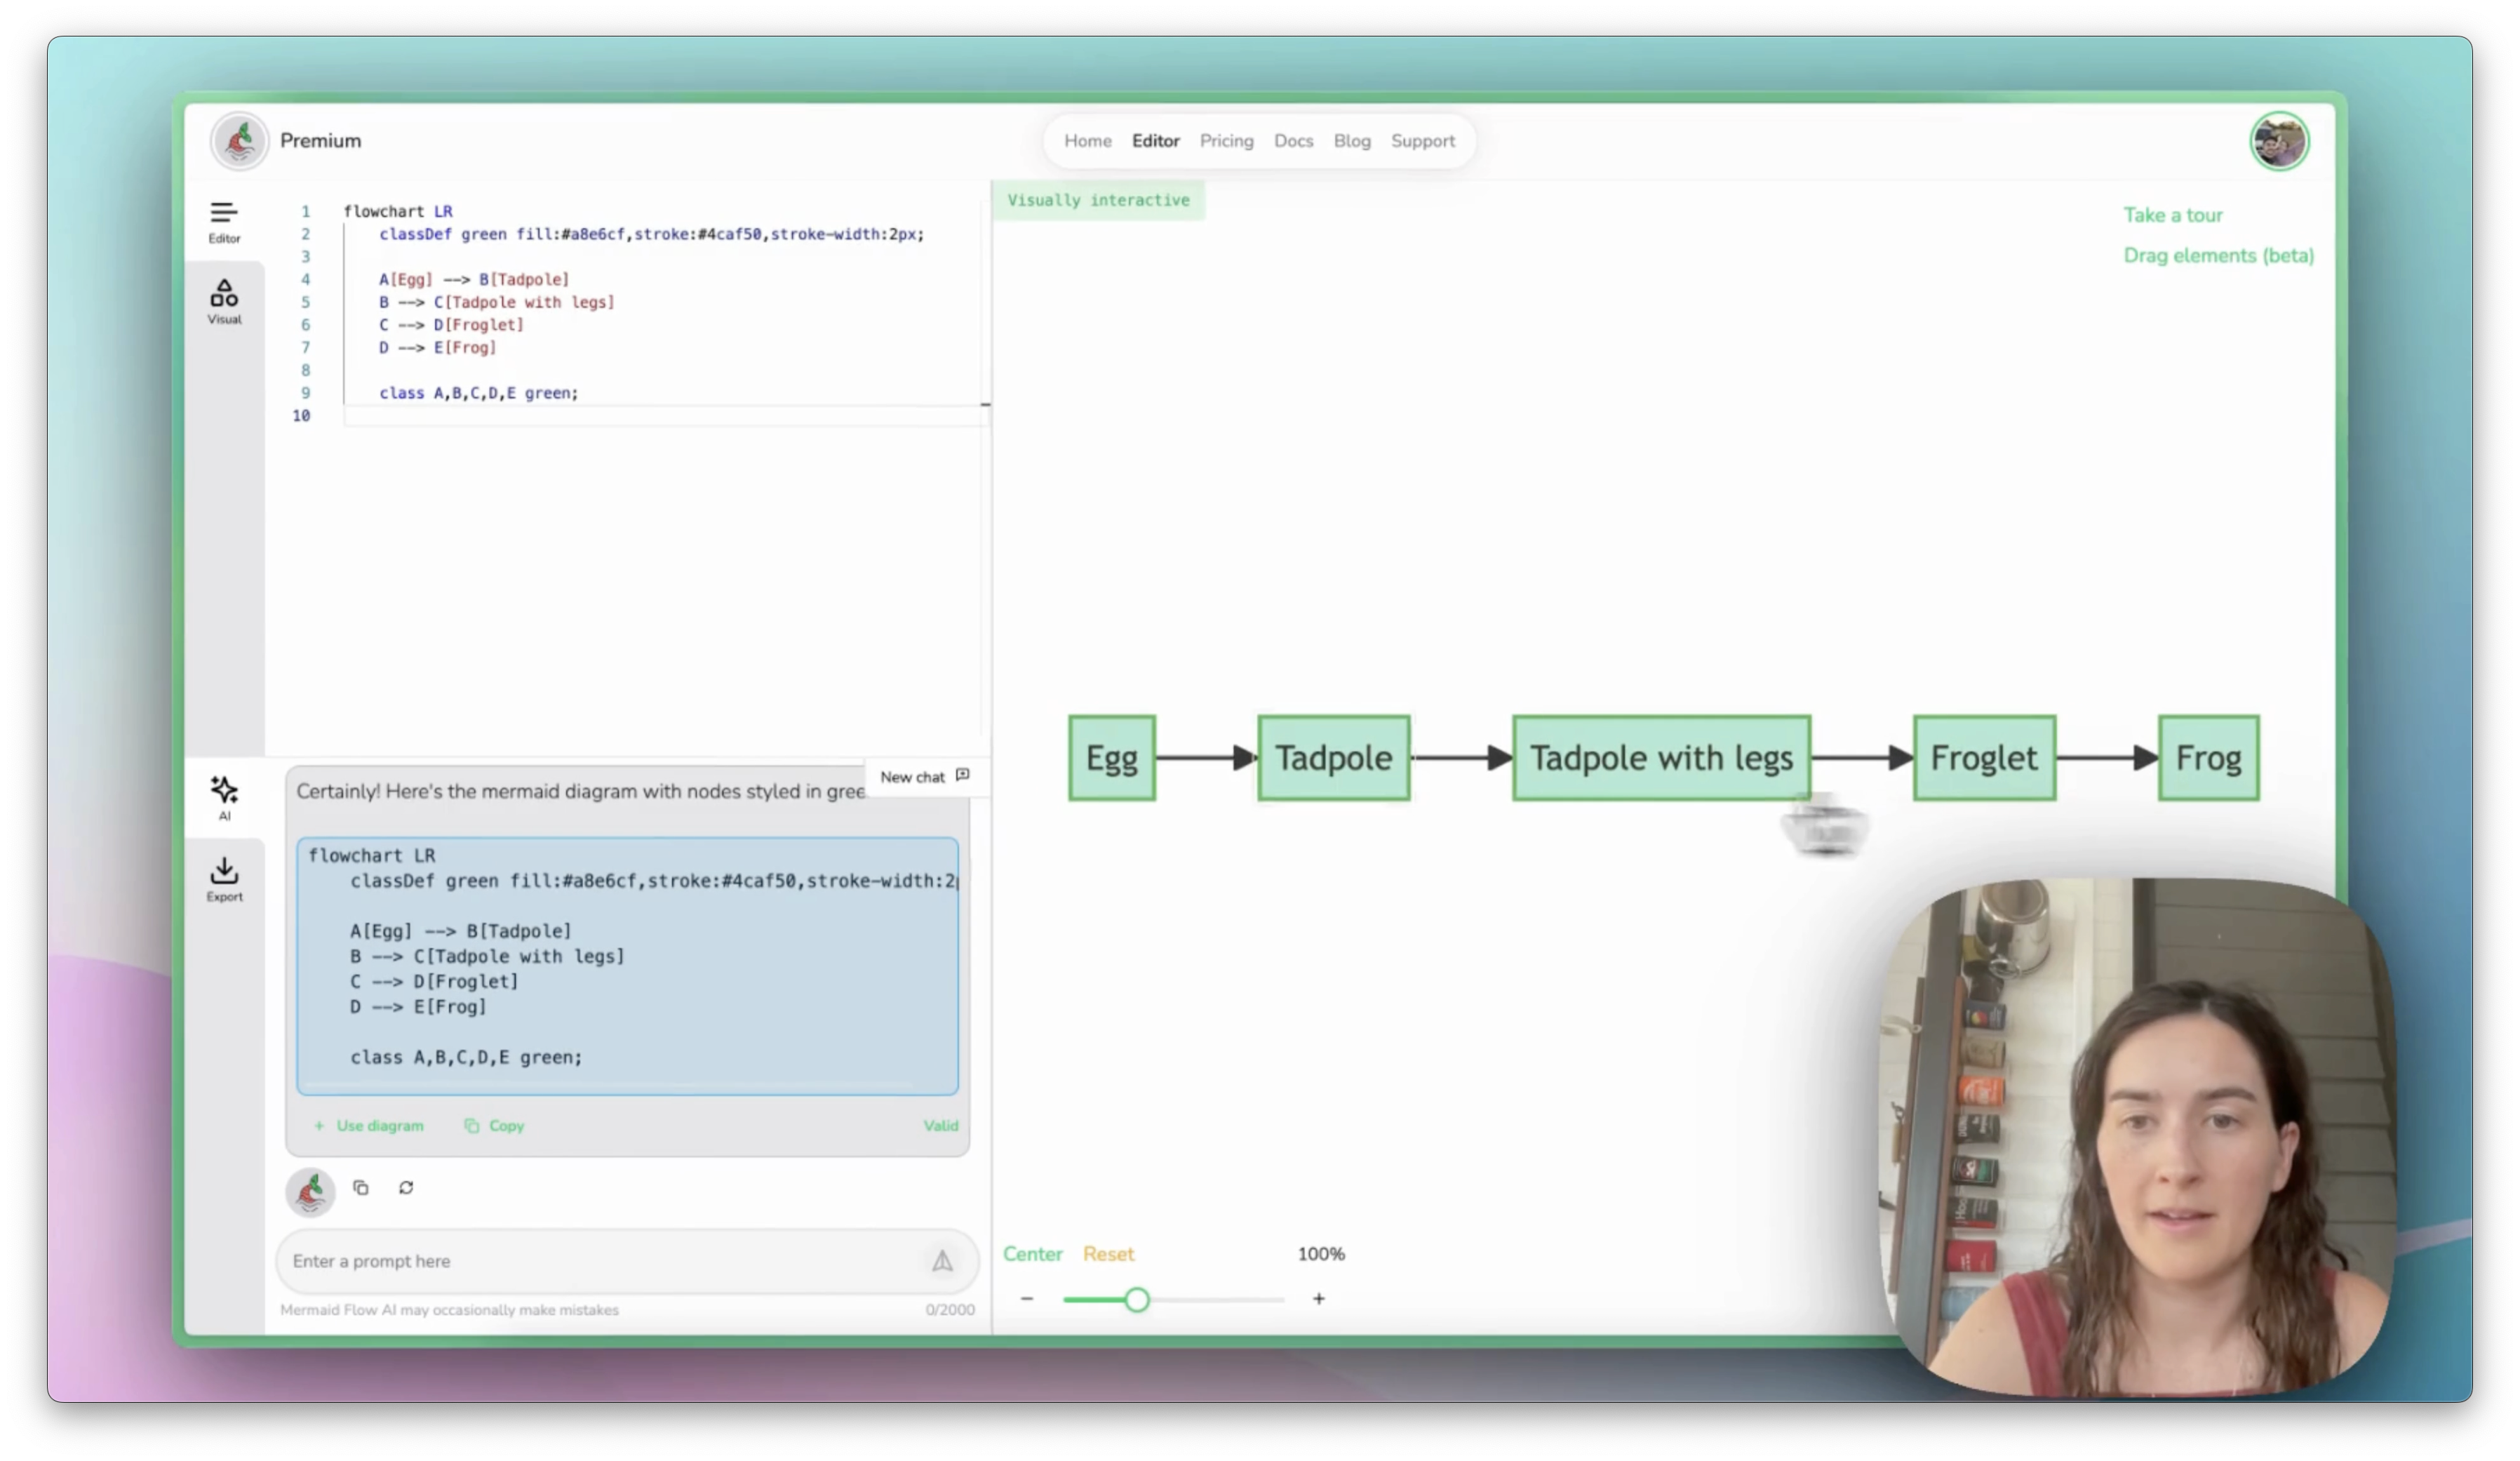Start a New chat

[x=921, y=776]
